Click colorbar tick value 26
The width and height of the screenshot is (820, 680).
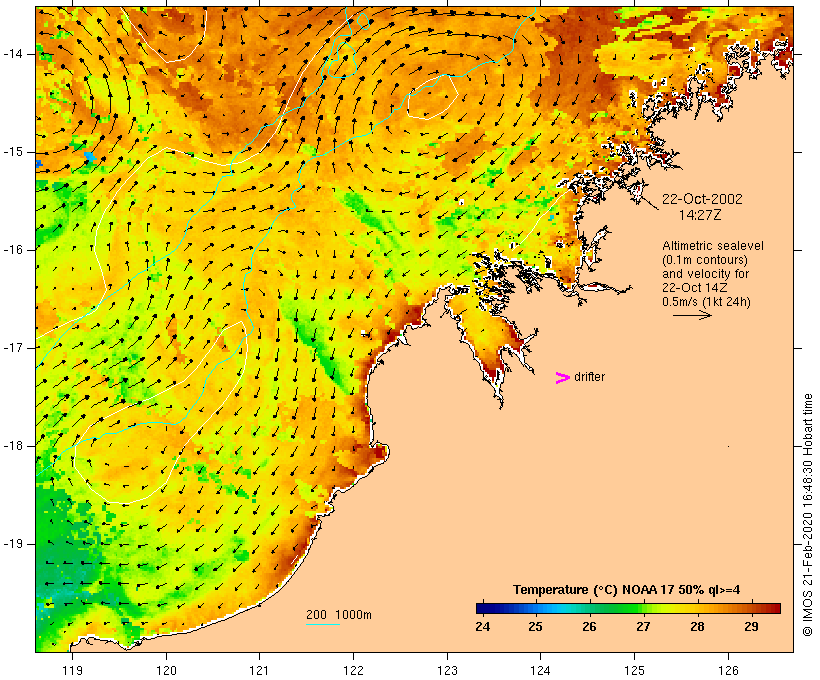(x=589, y=626)
